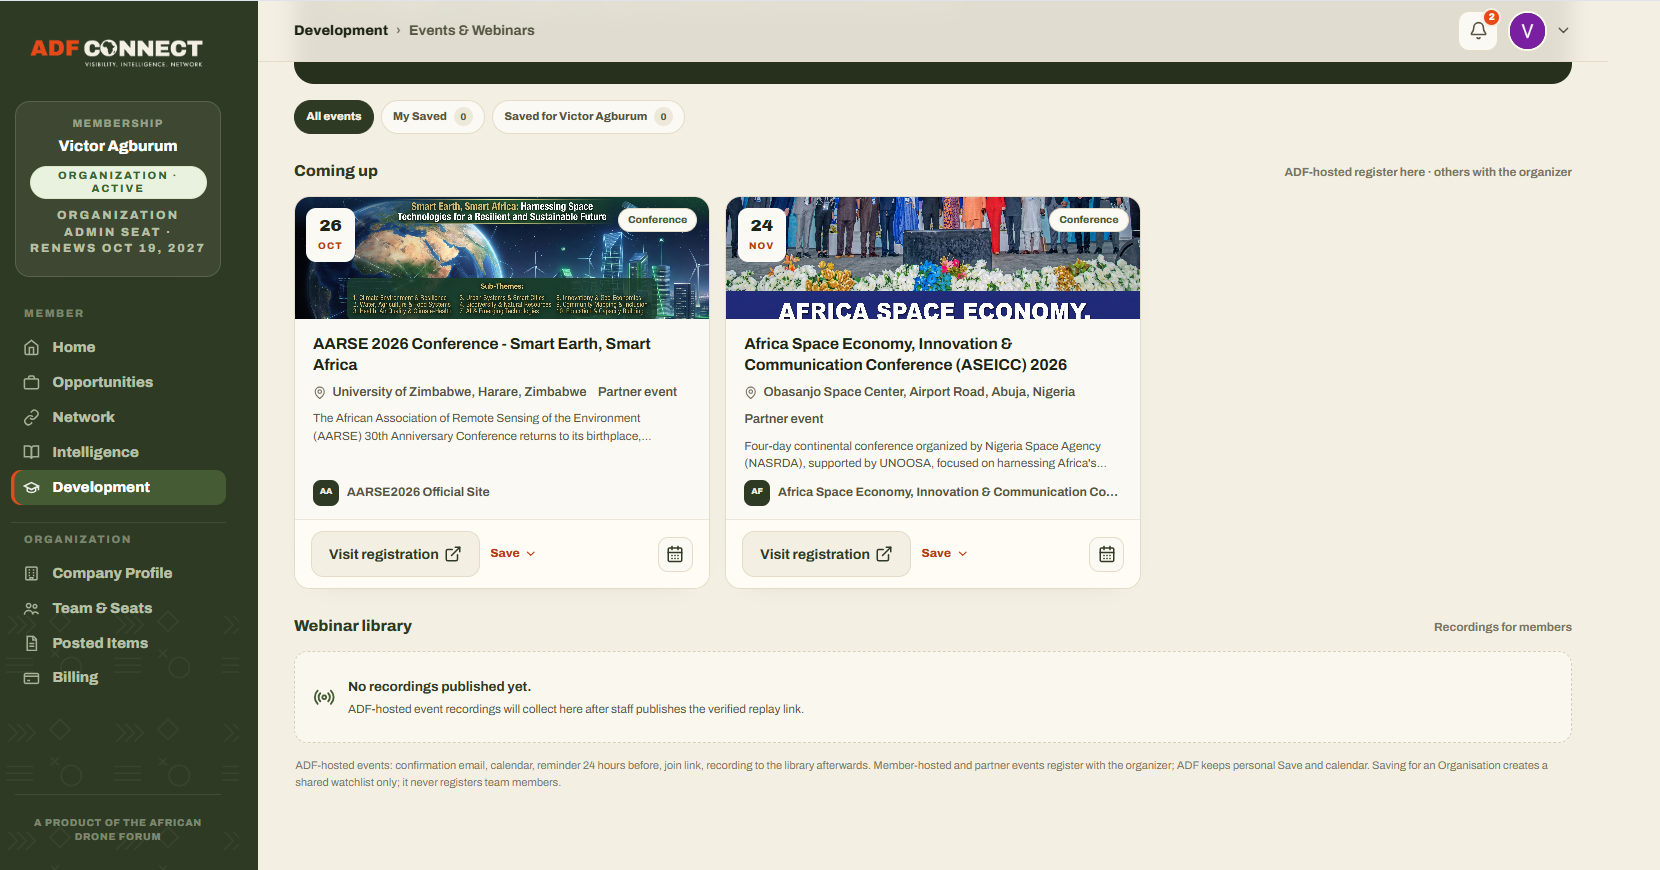Expand the account menu chevron
Screen dimensions: 1660x870
tap(1563, 31)
